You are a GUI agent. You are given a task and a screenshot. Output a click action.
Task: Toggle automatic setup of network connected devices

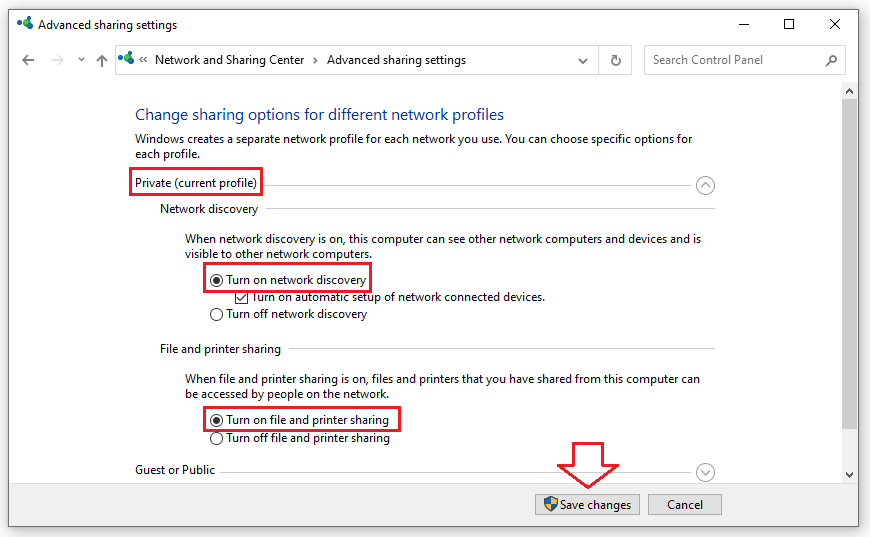click(241, 297)
